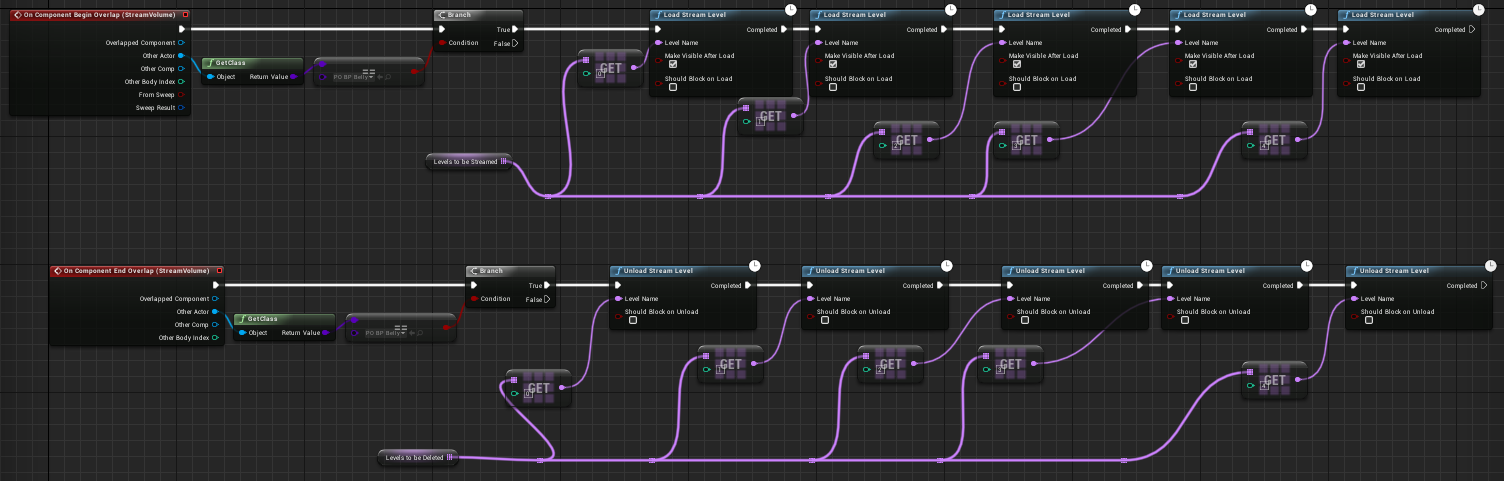This screenshot has height=481, width=1504.
Task: Select GET index 3 node from Levels to be Streamed
Action: point(1027,141)
